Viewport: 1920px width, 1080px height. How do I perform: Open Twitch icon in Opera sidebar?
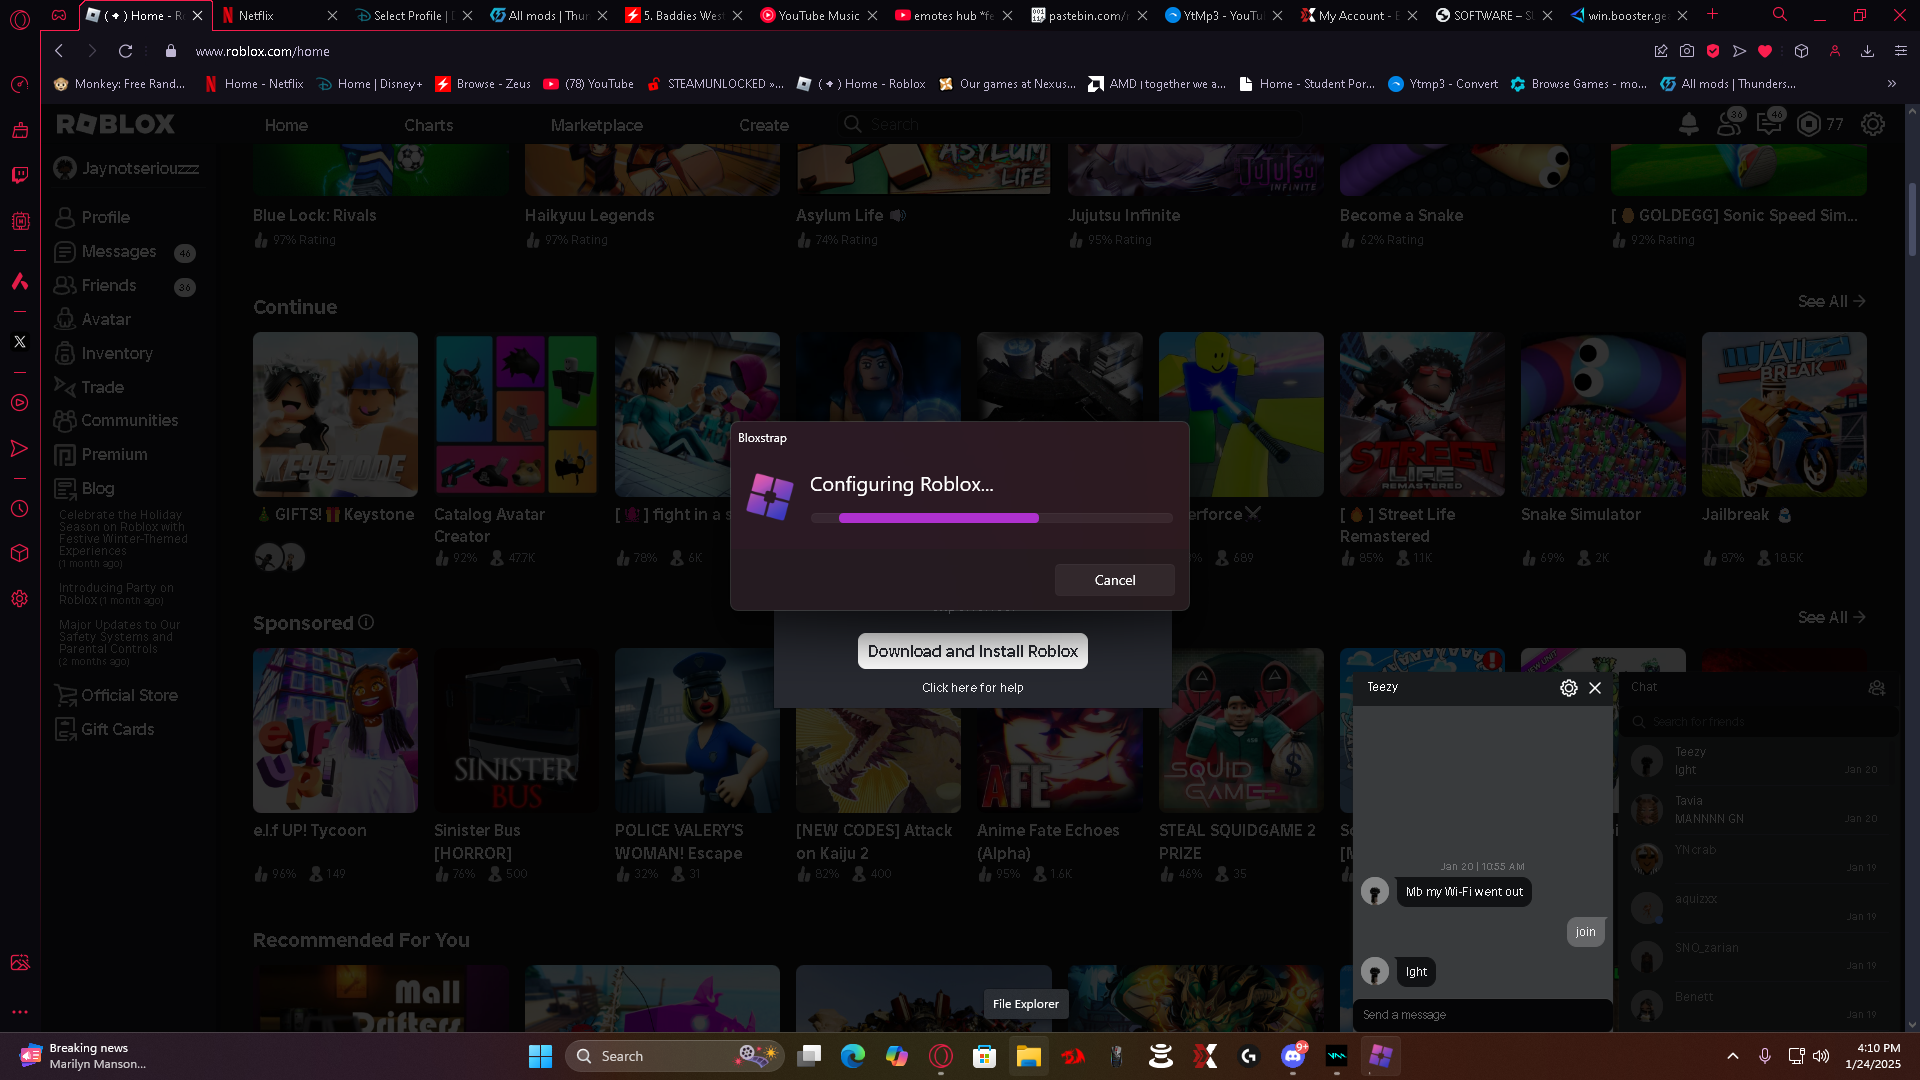[x=19, y=175]
